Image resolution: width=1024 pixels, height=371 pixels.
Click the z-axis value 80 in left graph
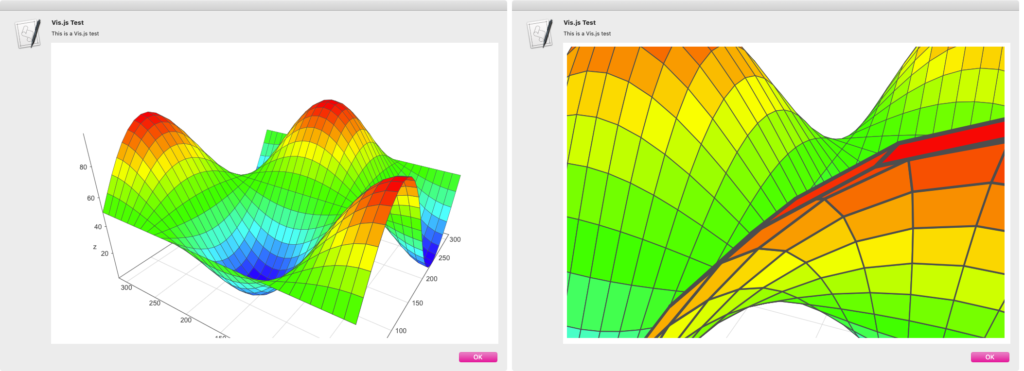(83, 167)
